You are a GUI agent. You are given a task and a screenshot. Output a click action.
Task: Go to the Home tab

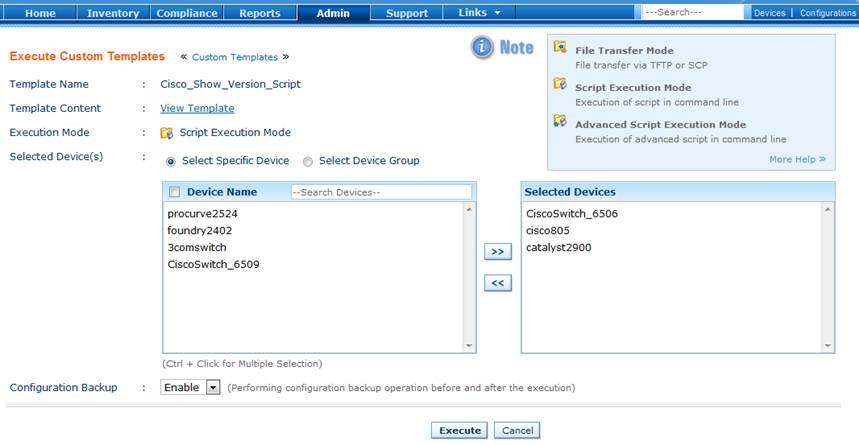point(40,13)
